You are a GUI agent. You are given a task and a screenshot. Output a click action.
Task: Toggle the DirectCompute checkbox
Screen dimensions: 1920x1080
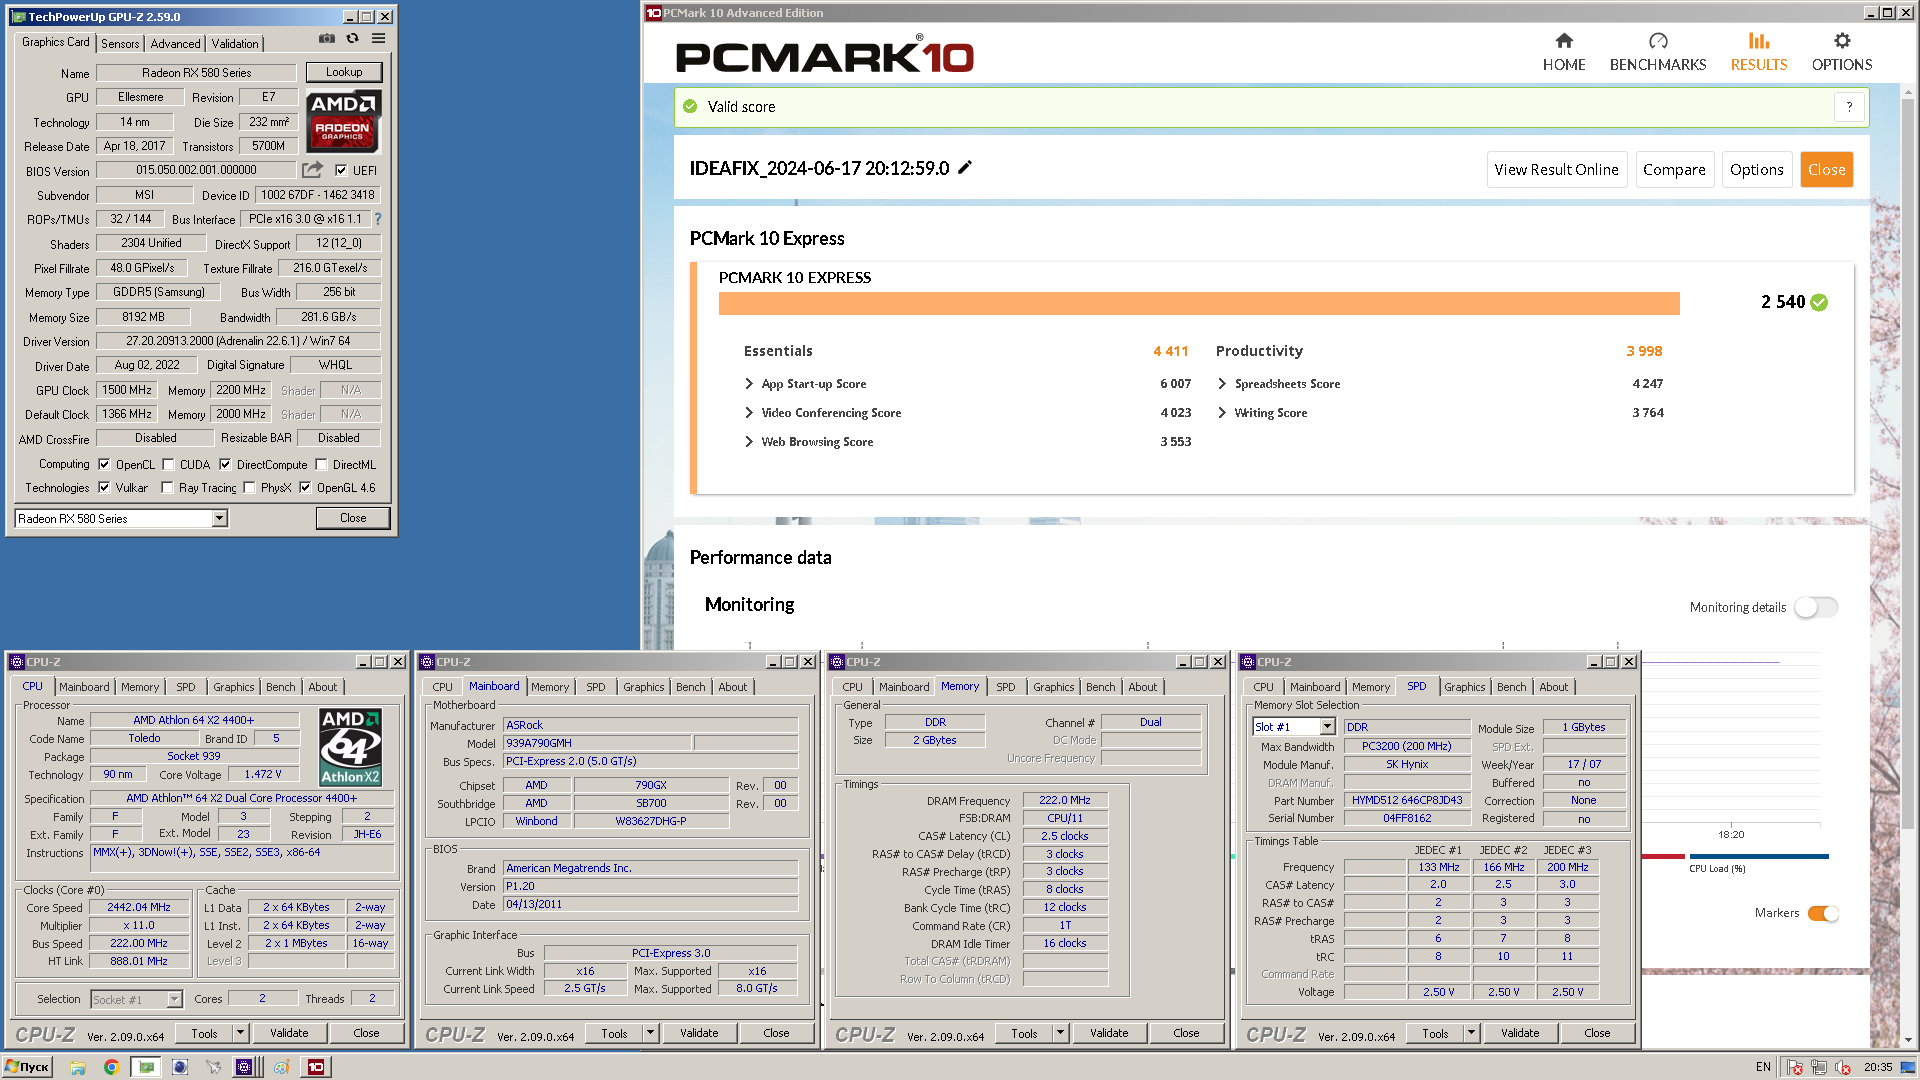[225, 464]
